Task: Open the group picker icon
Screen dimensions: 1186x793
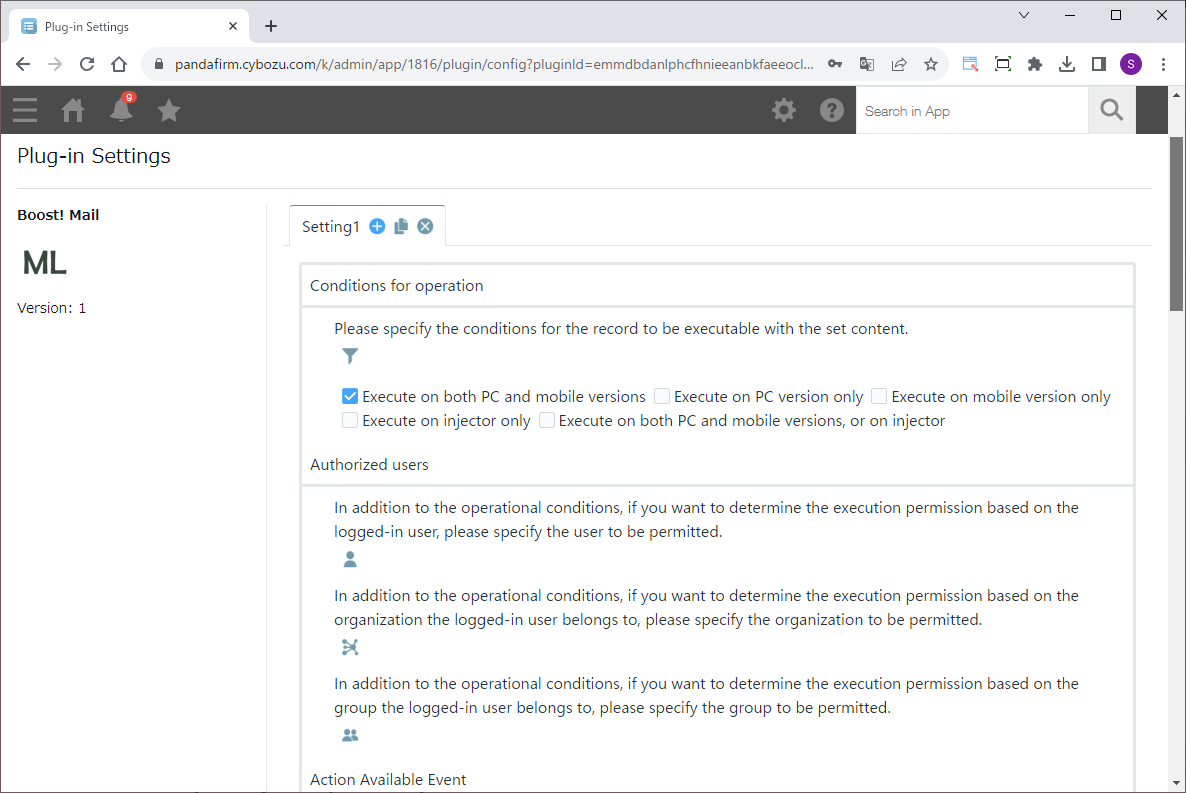Action: point(350,736)
